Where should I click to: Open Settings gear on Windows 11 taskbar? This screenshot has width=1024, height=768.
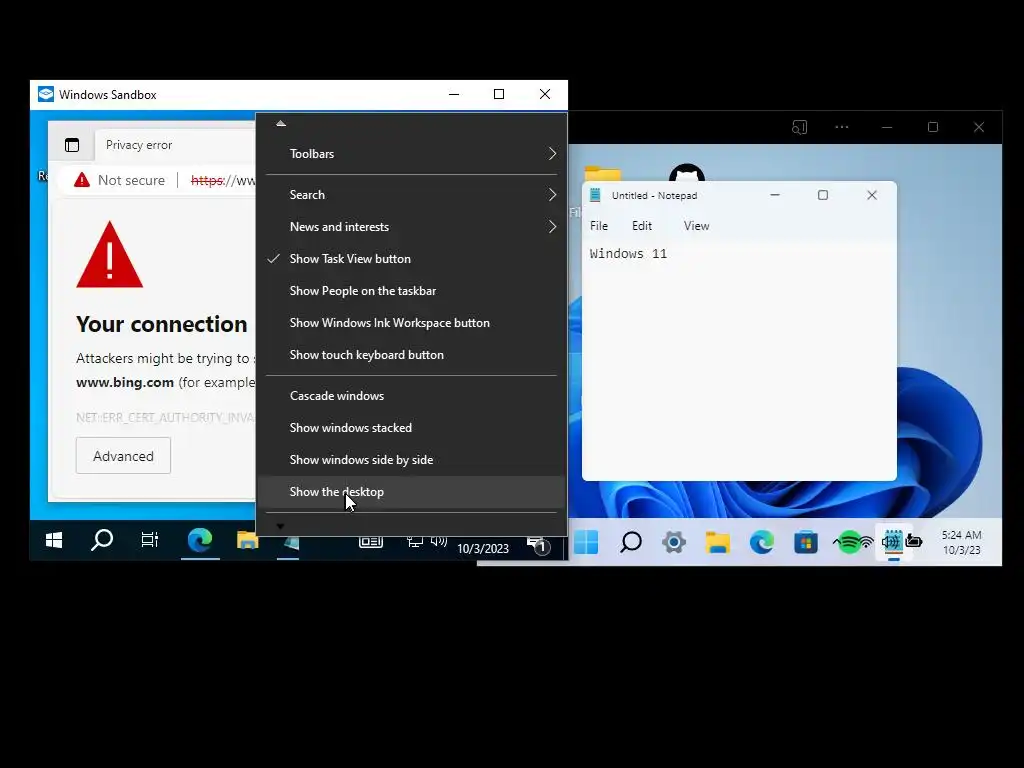tap(674, 542)
